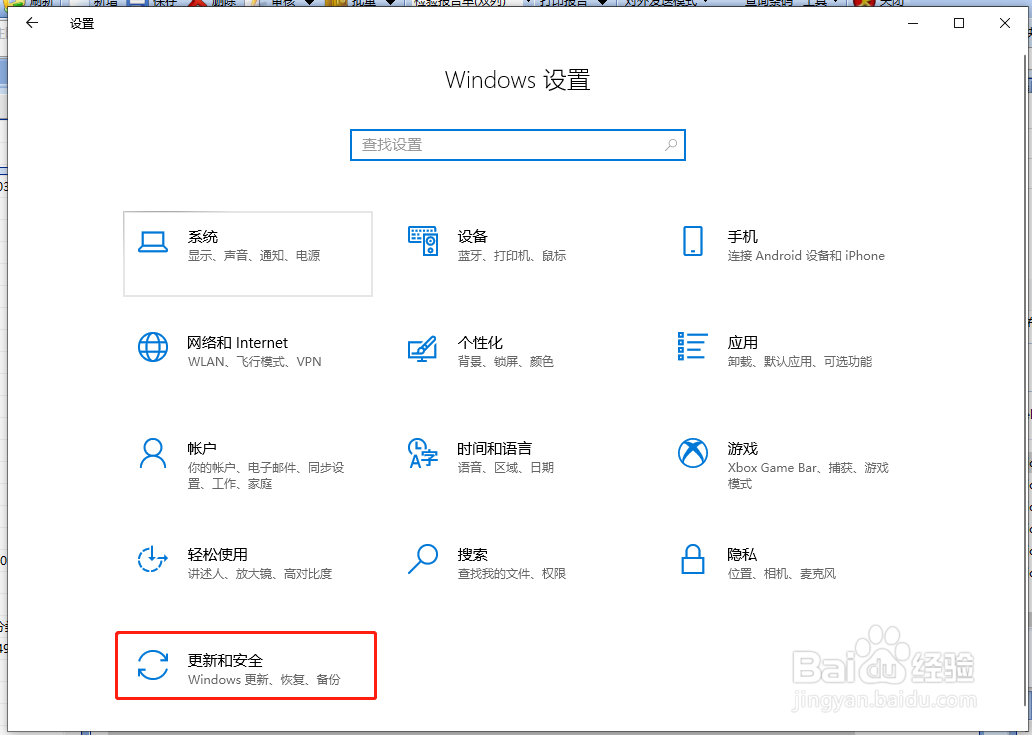Close the 设置 window

coord(1005,23)
